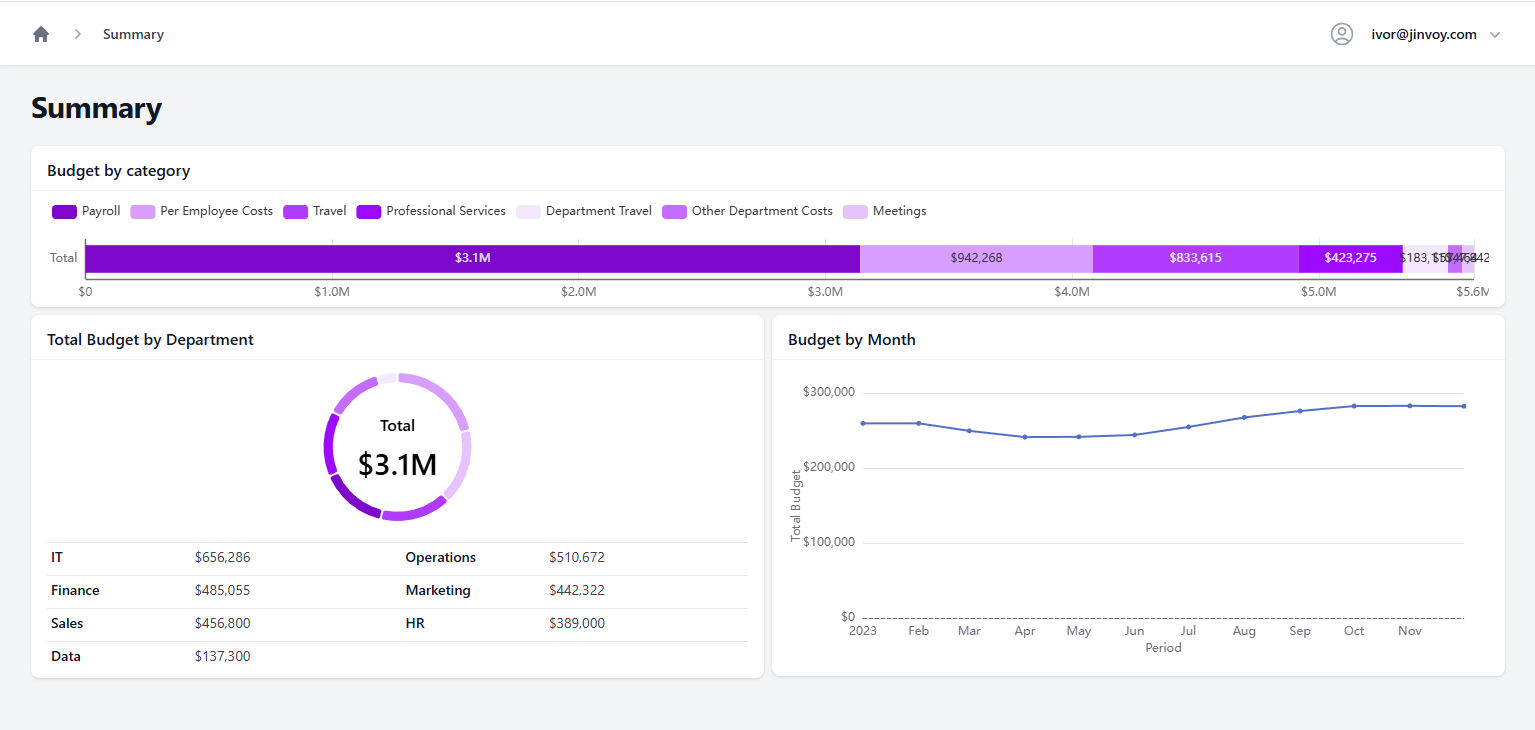Toggle the Department Travel legend entry
The image size is (1535, 730).
pos(584,211)
